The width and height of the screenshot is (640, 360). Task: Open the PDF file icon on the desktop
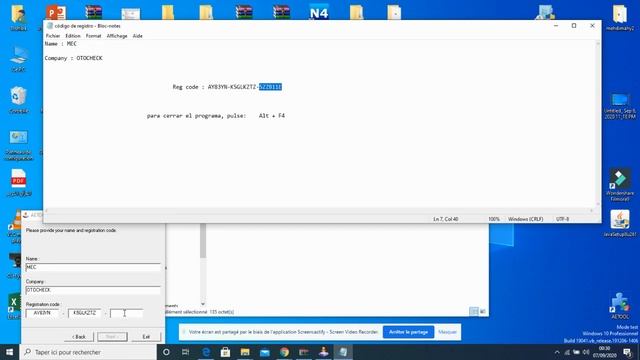(x=18, y=183)
